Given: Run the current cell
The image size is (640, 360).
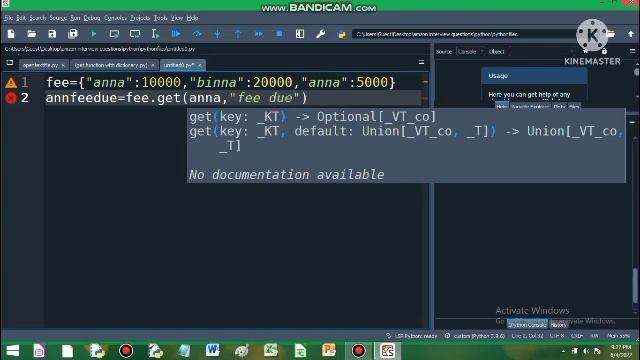Looking at the screenshot, I should point(114,34).
